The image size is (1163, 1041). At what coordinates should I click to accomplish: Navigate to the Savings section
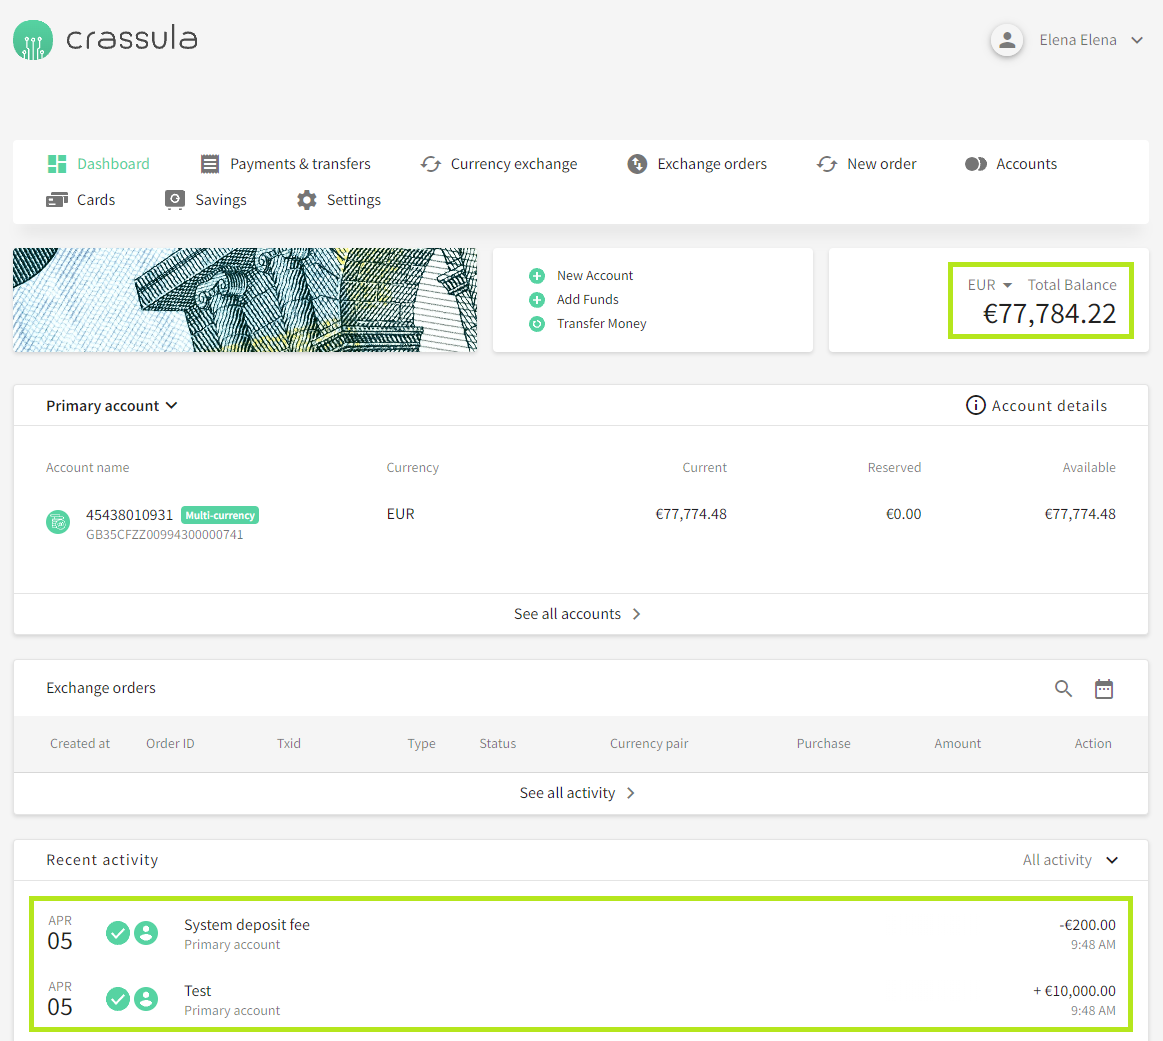pyautogui.click(x=206, y=200)
